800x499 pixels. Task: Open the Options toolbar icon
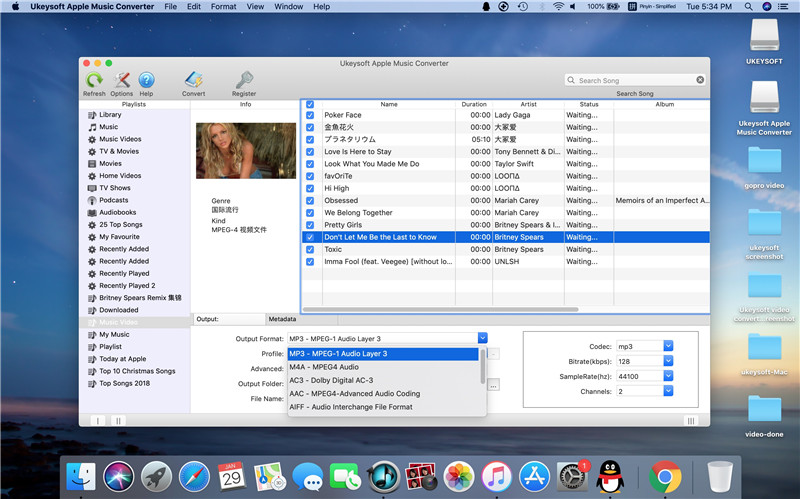pyautogui.click(x=121, y=81)
